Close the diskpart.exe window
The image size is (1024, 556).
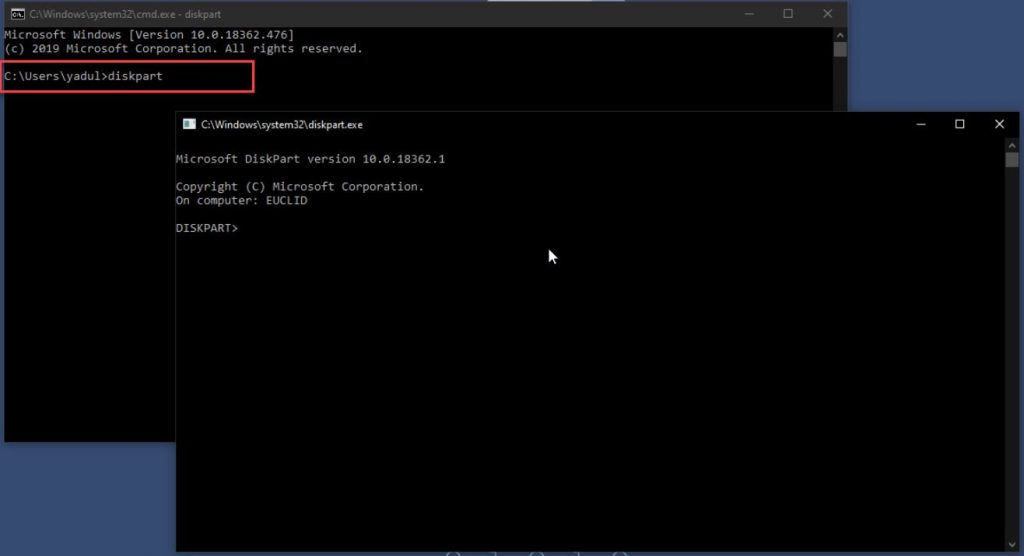point(999,124)
